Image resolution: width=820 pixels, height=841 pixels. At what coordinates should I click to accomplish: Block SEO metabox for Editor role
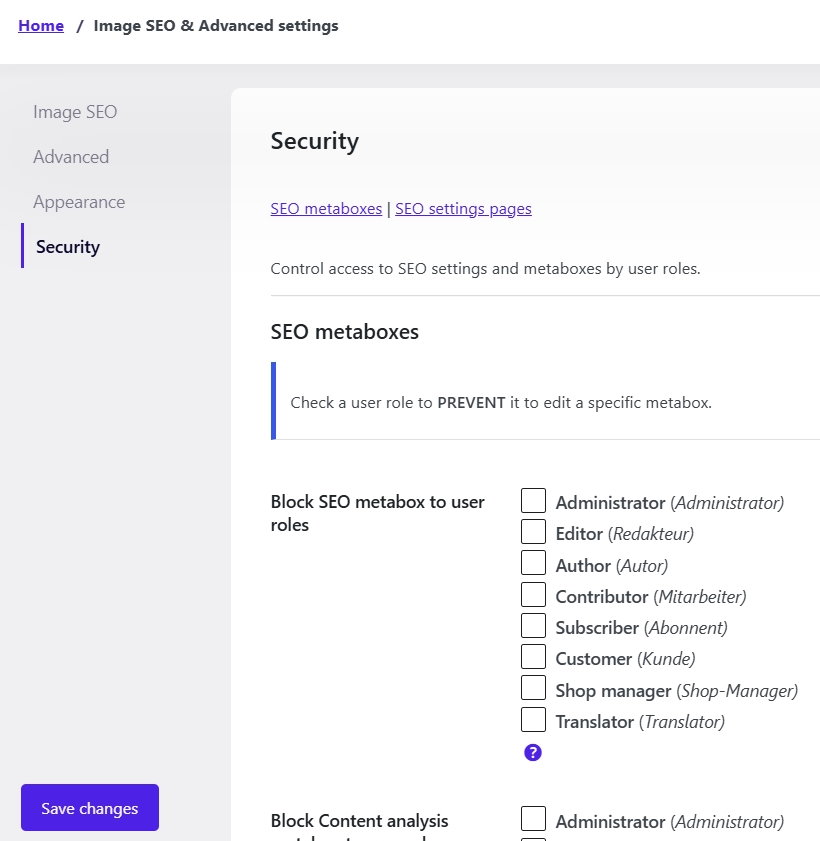click(x=534, y=532)
